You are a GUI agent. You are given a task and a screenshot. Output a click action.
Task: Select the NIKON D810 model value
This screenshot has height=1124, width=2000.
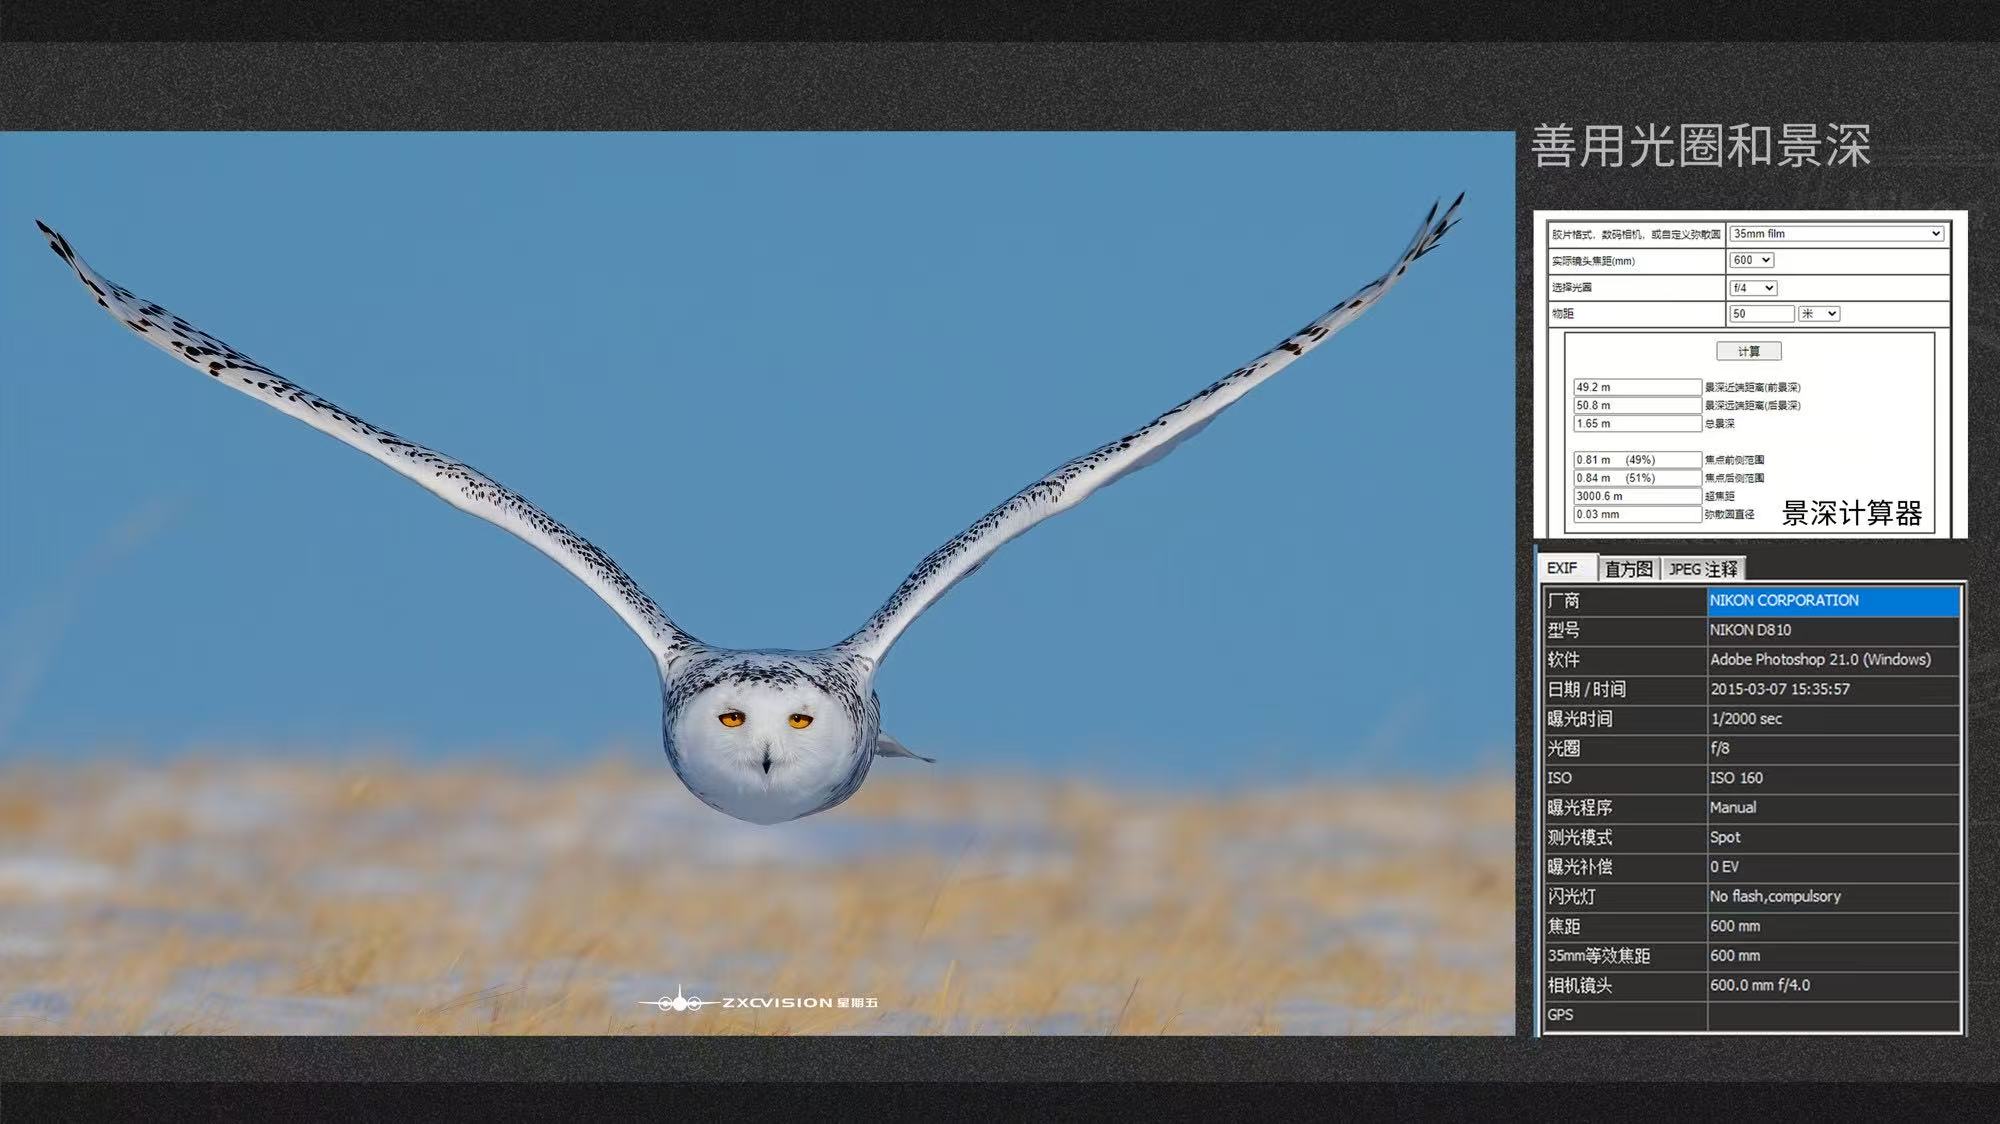[1833, 630]
